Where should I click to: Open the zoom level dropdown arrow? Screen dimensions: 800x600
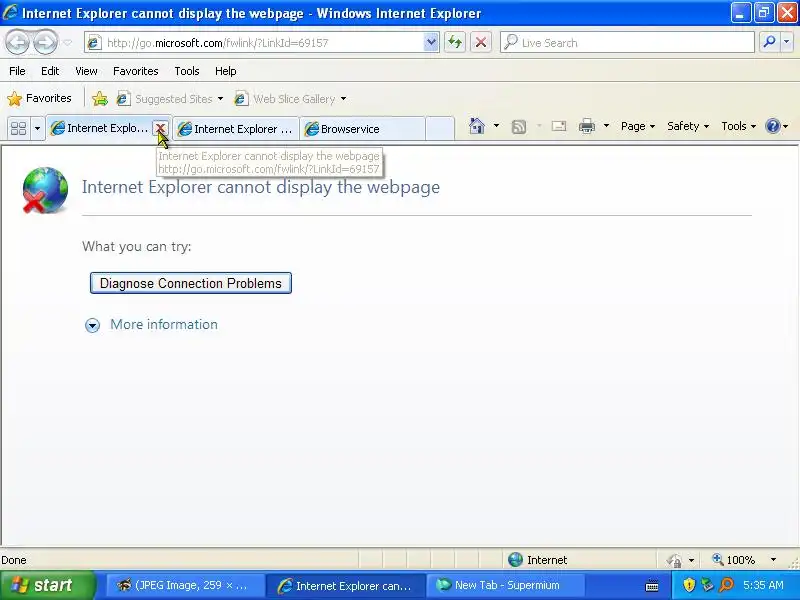773,560
